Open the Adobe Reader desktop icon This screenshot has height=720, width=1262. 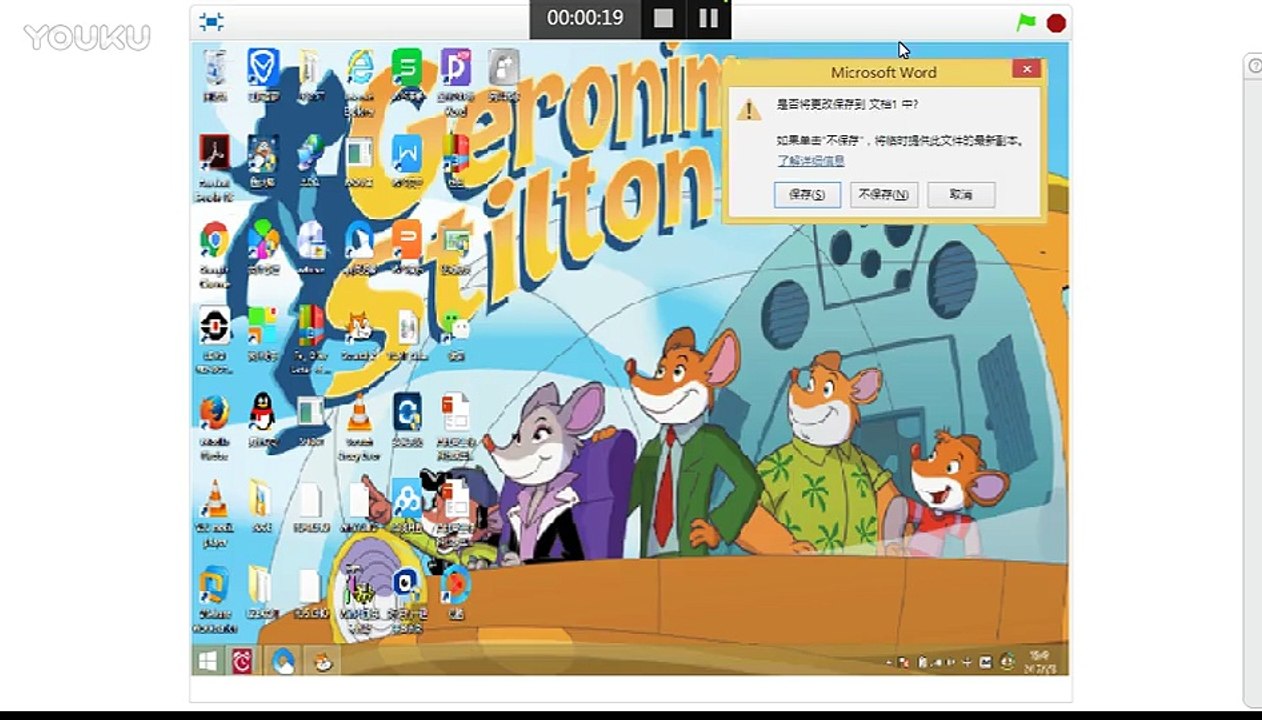pos(214,153)
